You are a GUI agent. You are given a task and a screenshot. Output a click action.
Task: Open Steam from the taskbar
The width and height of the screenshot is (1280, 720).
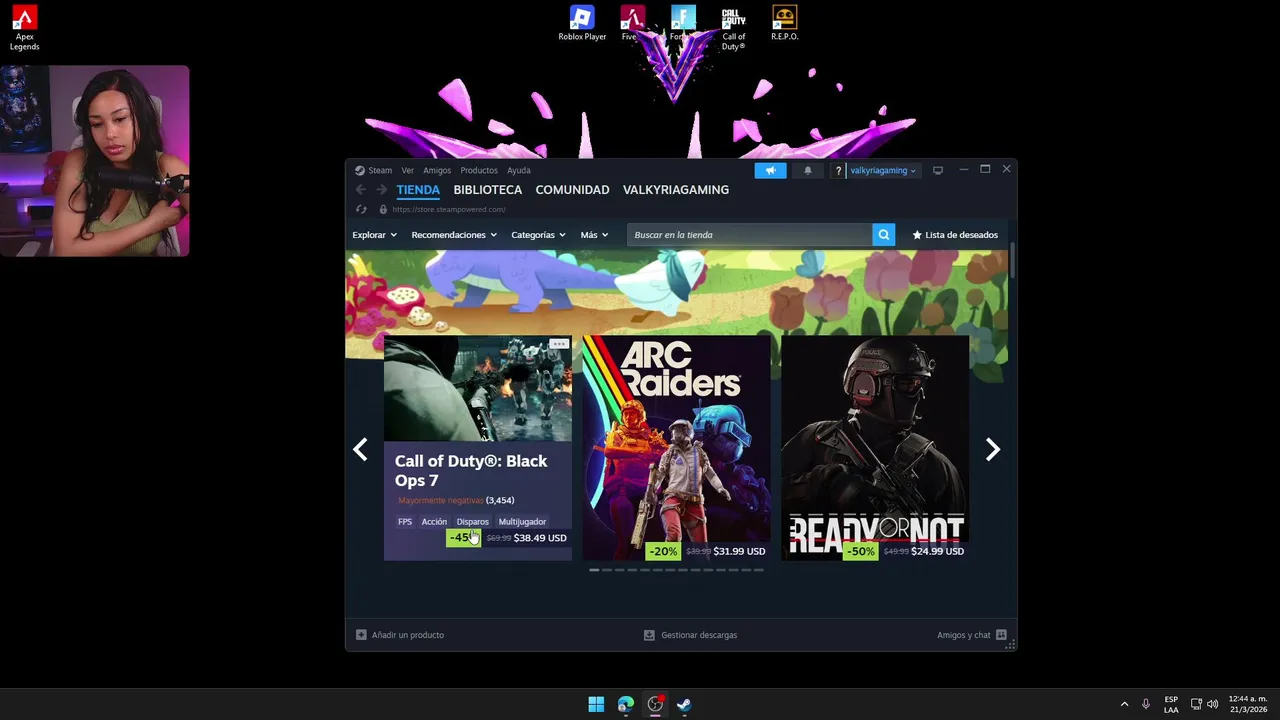(x=684, y=704)
